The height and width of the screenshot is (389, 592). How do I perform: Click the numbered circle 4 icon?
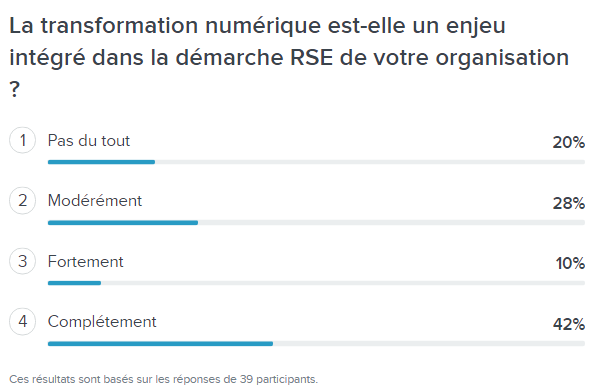click(x=23, y=321)
